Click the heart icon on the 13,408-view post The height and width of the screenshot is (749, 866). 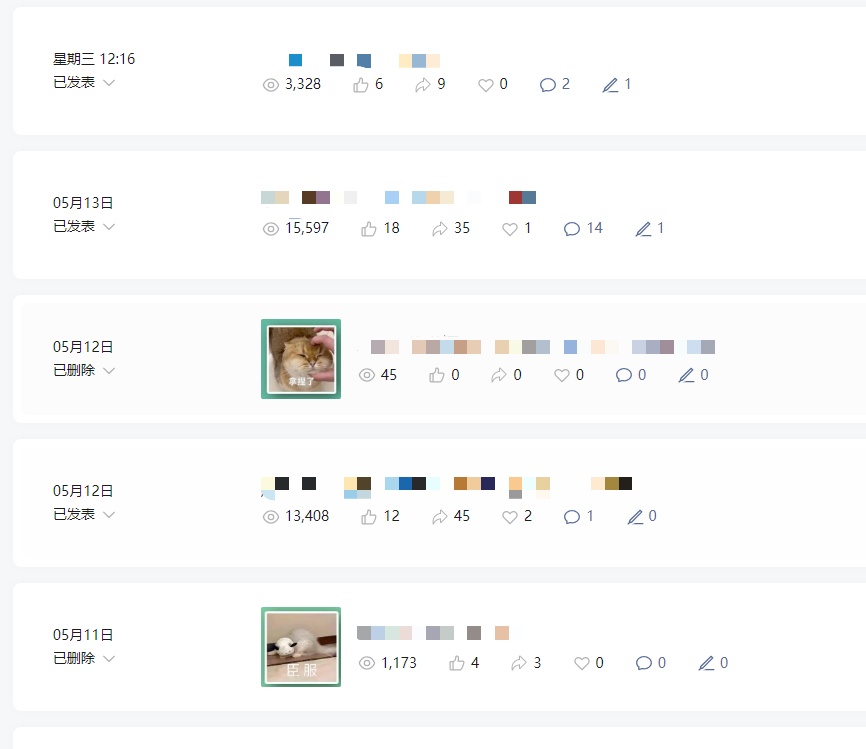click(x=510, y=517)
